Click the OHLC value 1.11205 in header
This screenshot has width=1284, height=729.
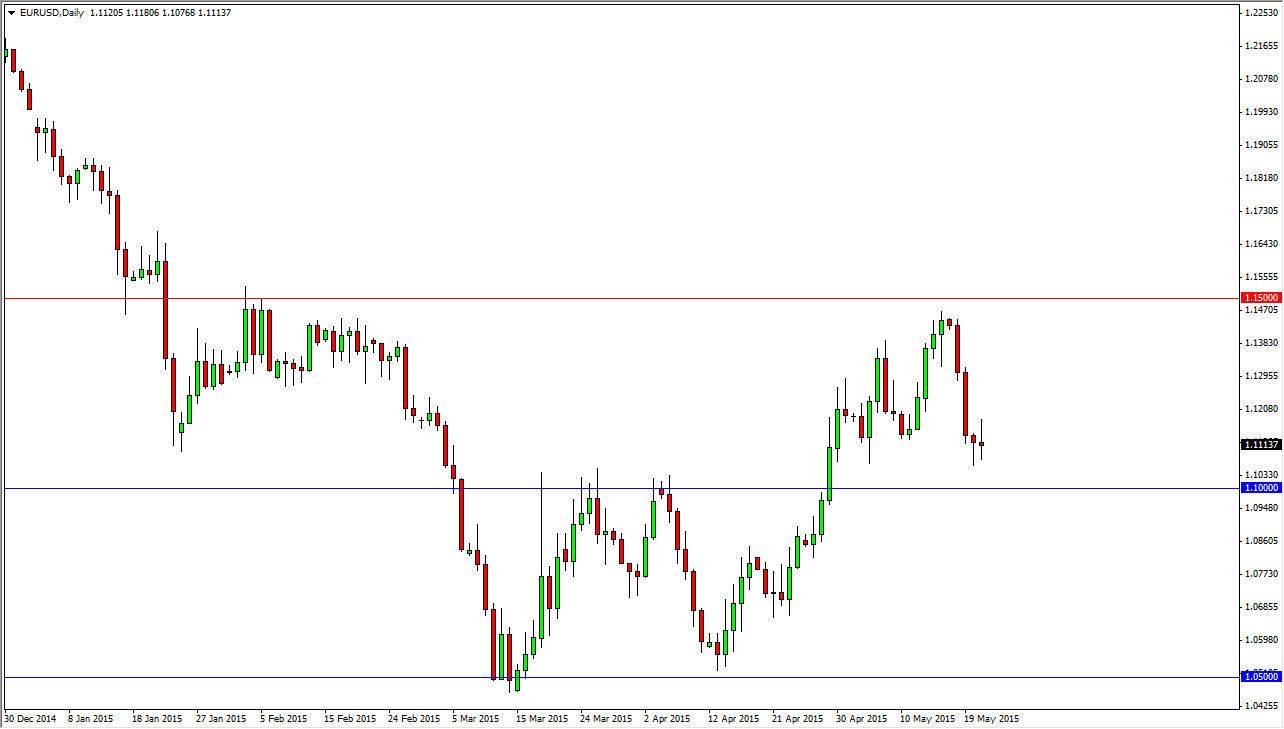pos(105,13)
